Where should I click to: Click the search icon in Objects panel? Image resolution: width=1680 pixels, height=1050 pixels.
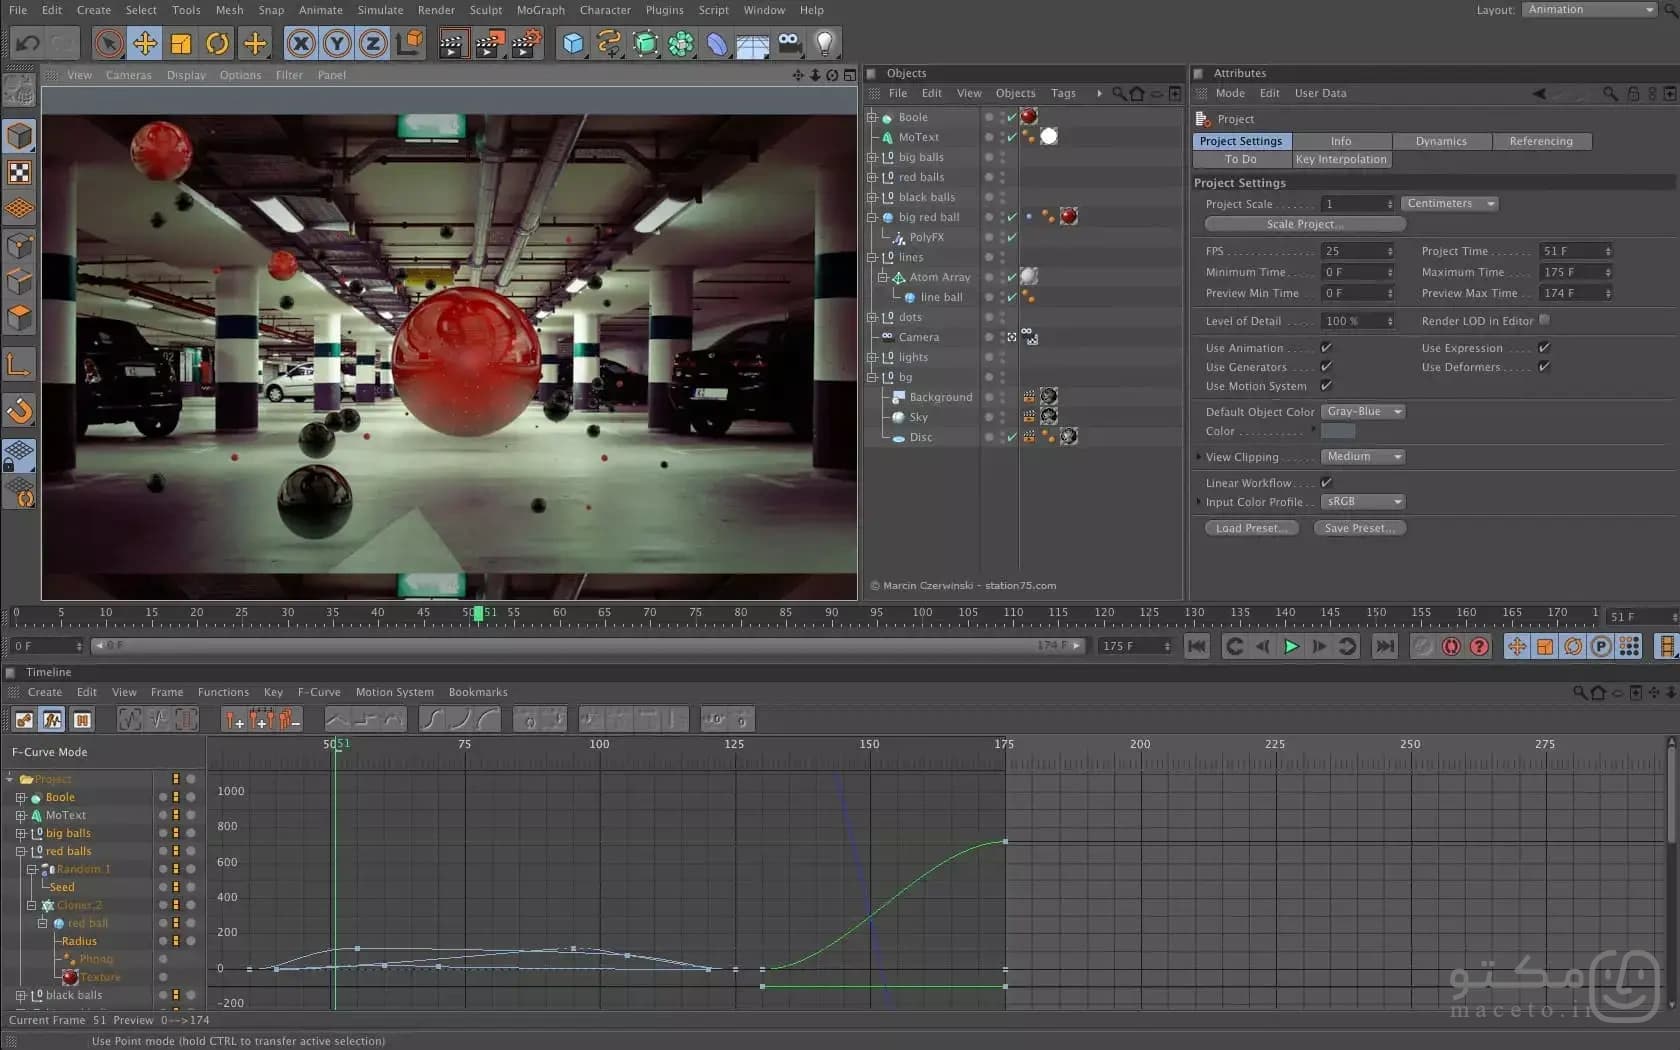[x=1119, y=94]
